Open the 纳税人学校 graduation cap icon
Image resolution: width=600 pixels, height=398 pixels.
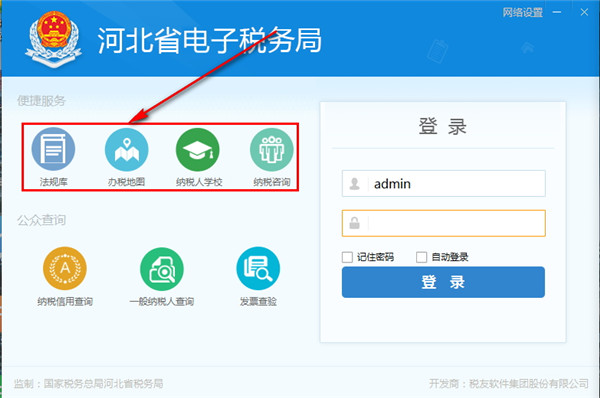[198, 150]
